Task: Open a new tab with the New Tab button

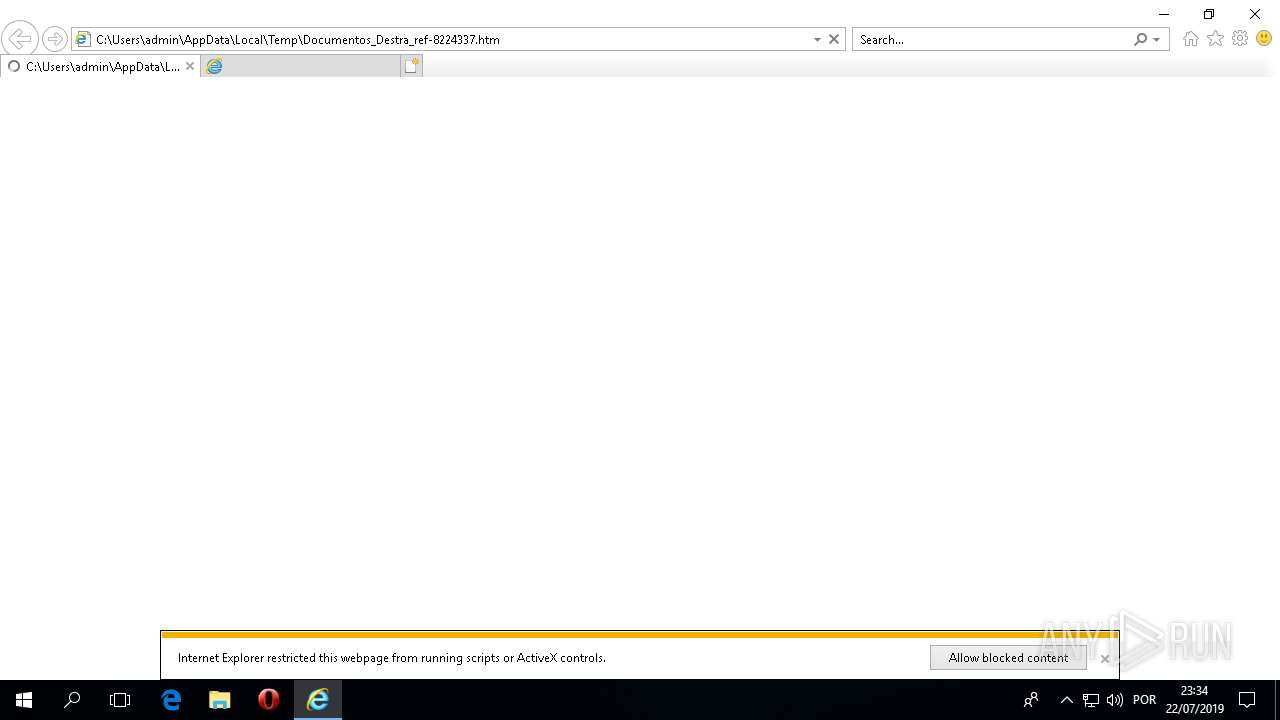Action: [x=412, y=66]
